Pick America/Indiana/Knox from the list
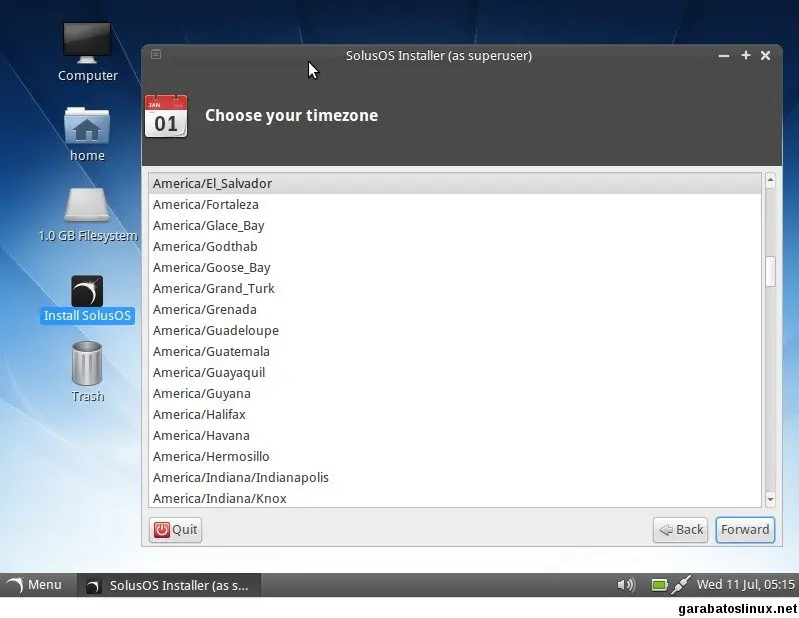799x618 pixels. [455, 498]
